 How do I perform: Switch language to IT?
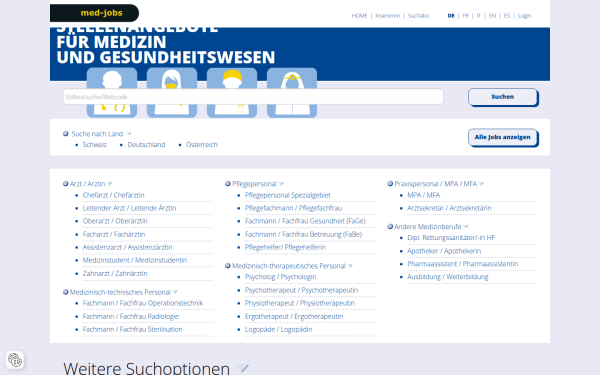coord(479,16)
